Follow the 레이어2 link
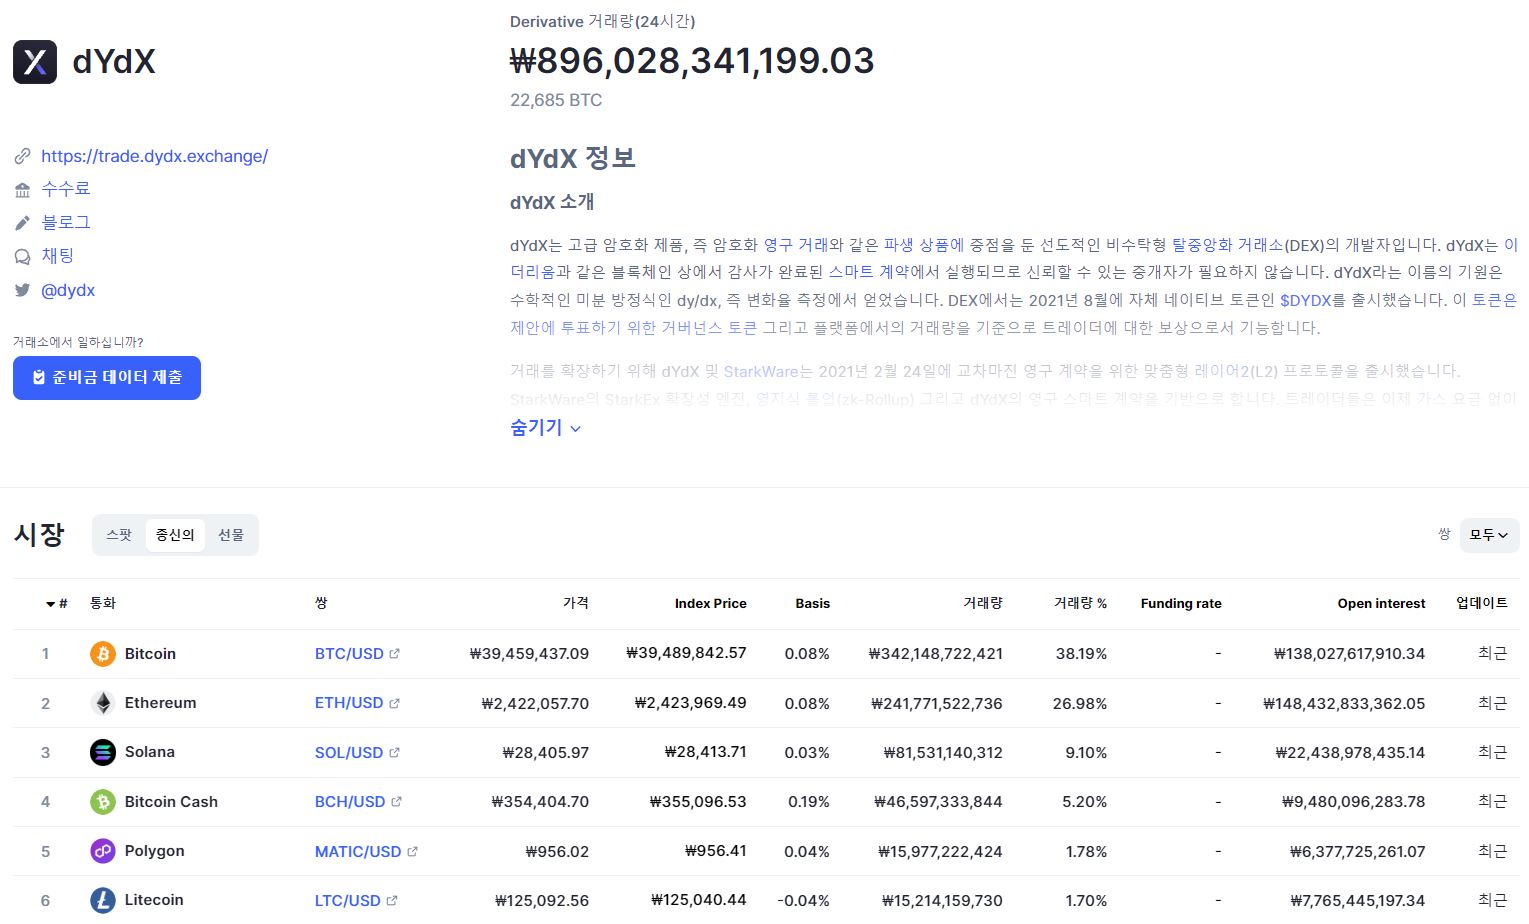 [1222, 371]
